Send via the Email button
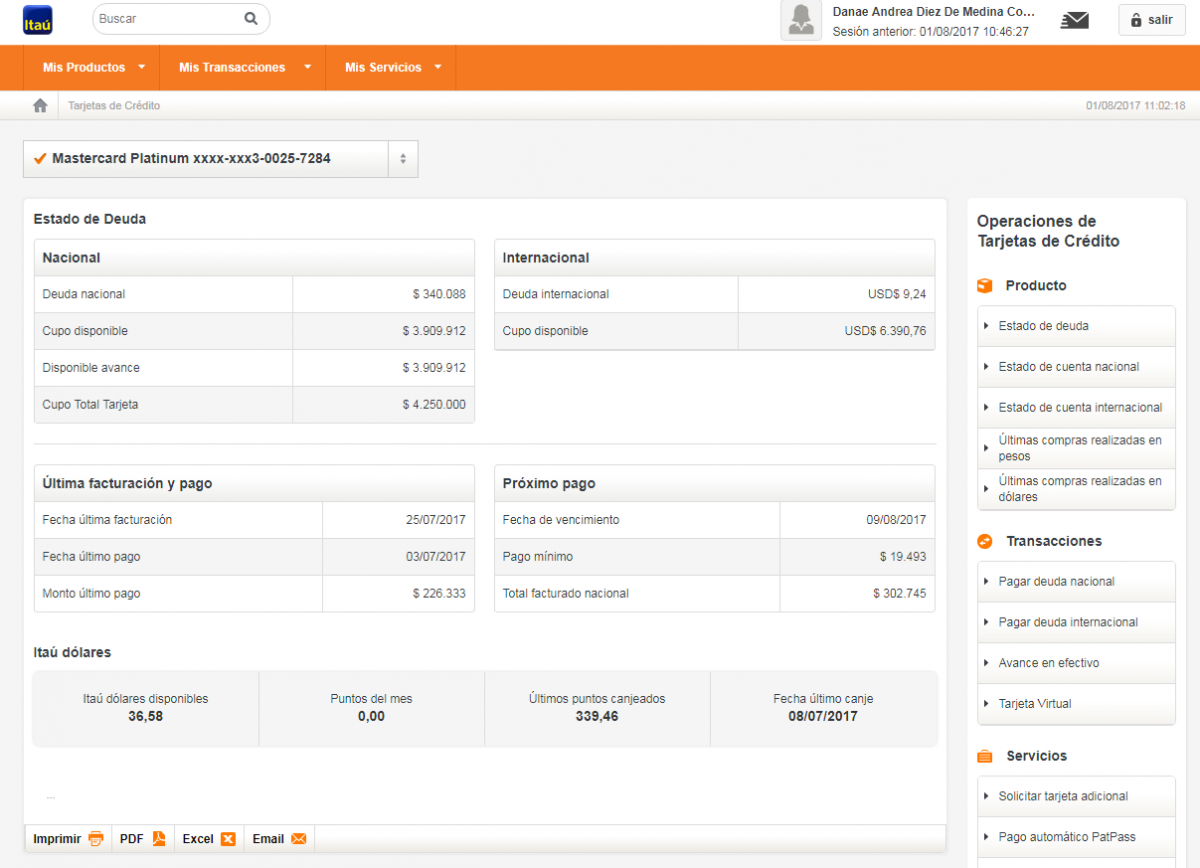 [x=279, y=839]
